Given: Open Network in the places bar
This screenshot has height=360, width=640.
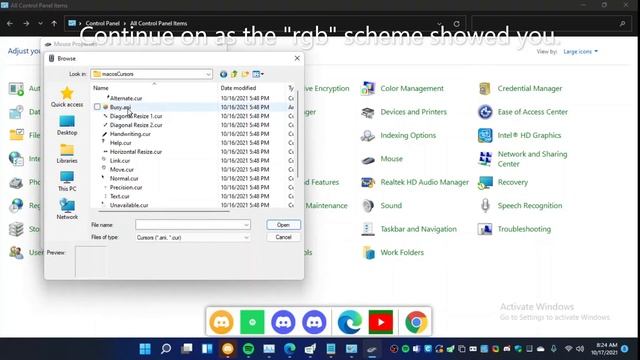Looking at the screenshot, I should pyautogui.click(x=67, y=209).
